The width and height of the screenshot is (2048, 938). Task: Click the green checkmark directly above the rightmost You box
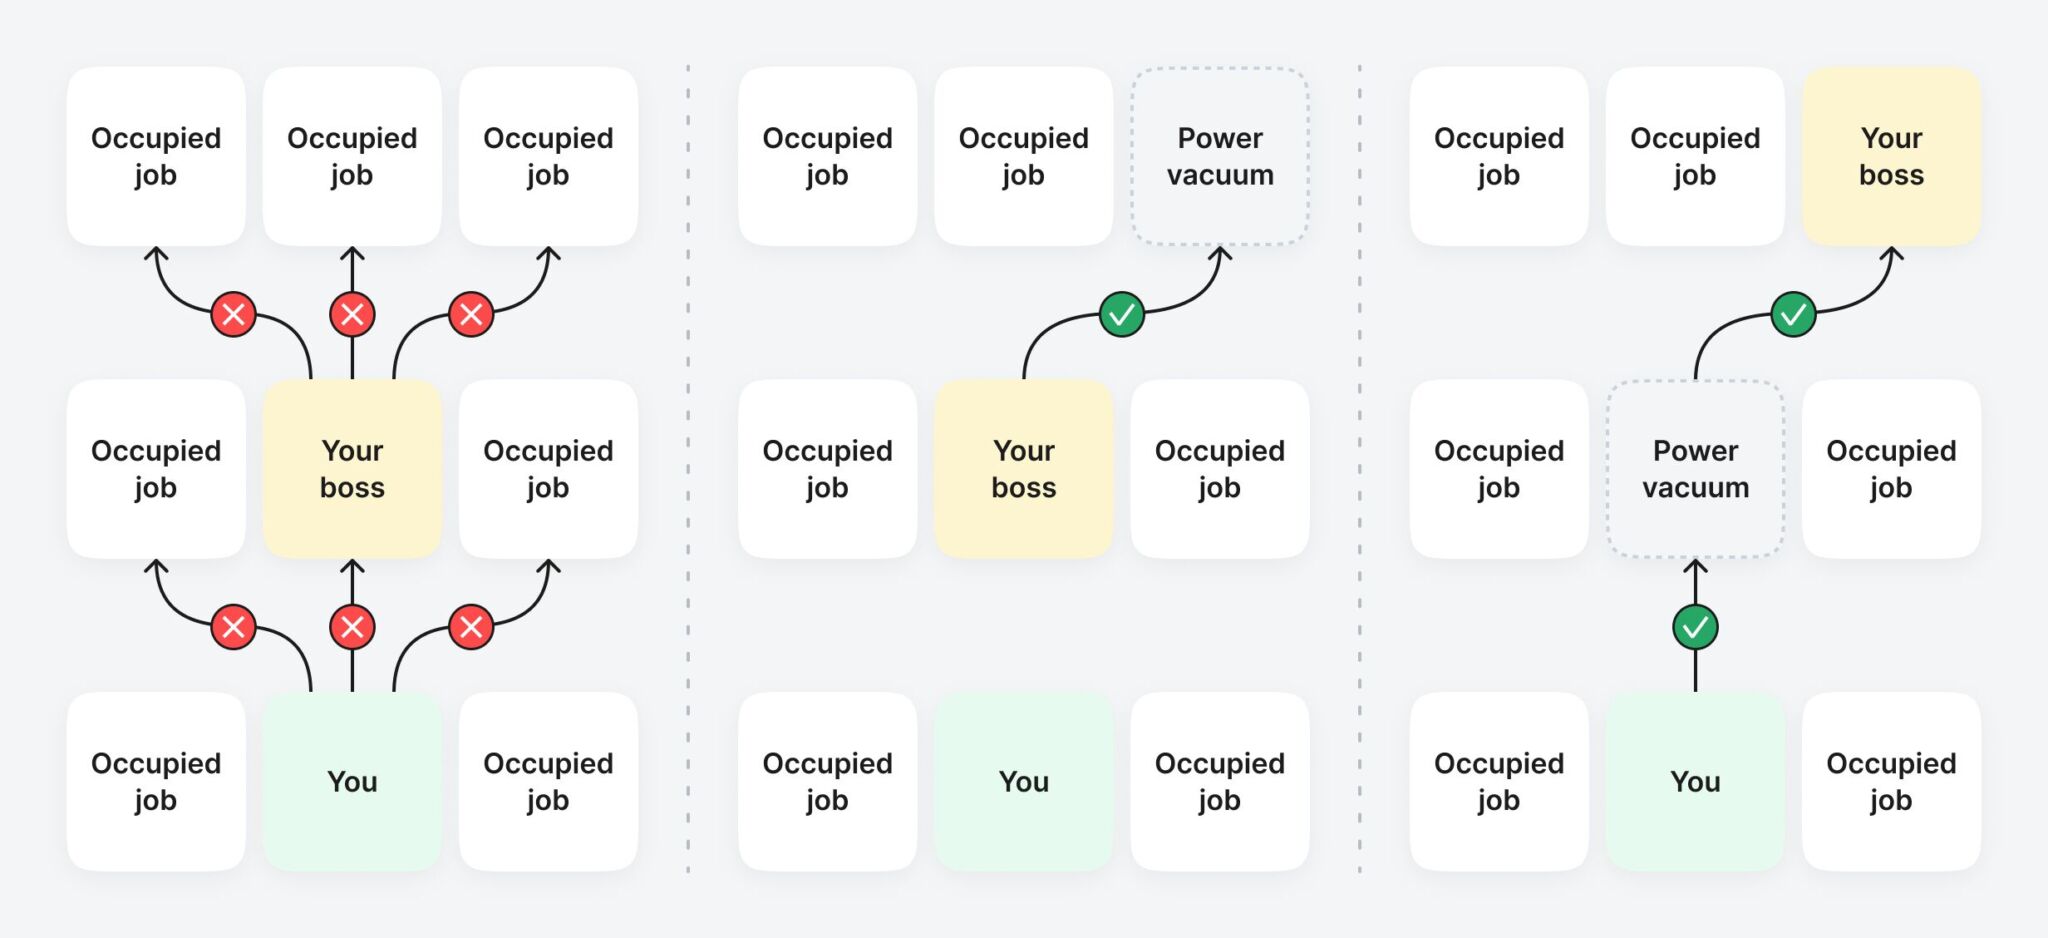1695,627
